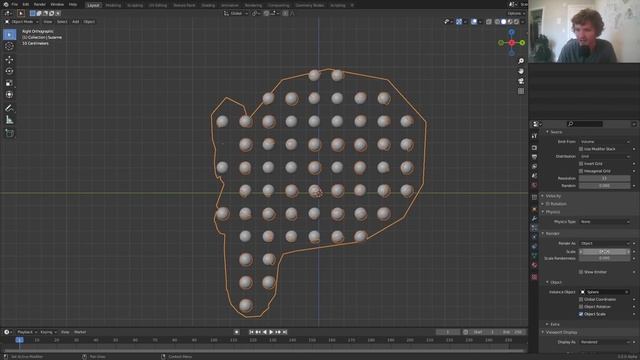640x360 pixels.
Task: Jump to the first frame button
Action: pyautogui.click(x=251, y=332)
